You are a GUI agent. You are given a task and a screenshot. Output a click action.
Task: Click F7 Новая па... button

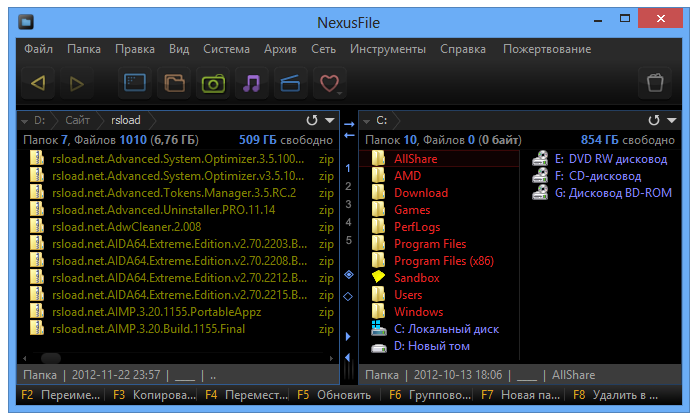(x=520, y=395)
